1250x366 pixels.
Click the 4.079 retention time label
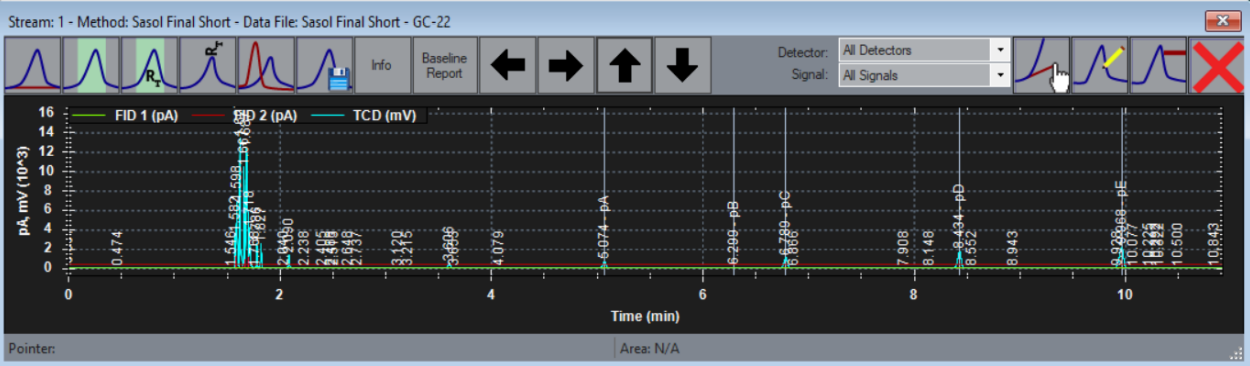click(497, 247)
